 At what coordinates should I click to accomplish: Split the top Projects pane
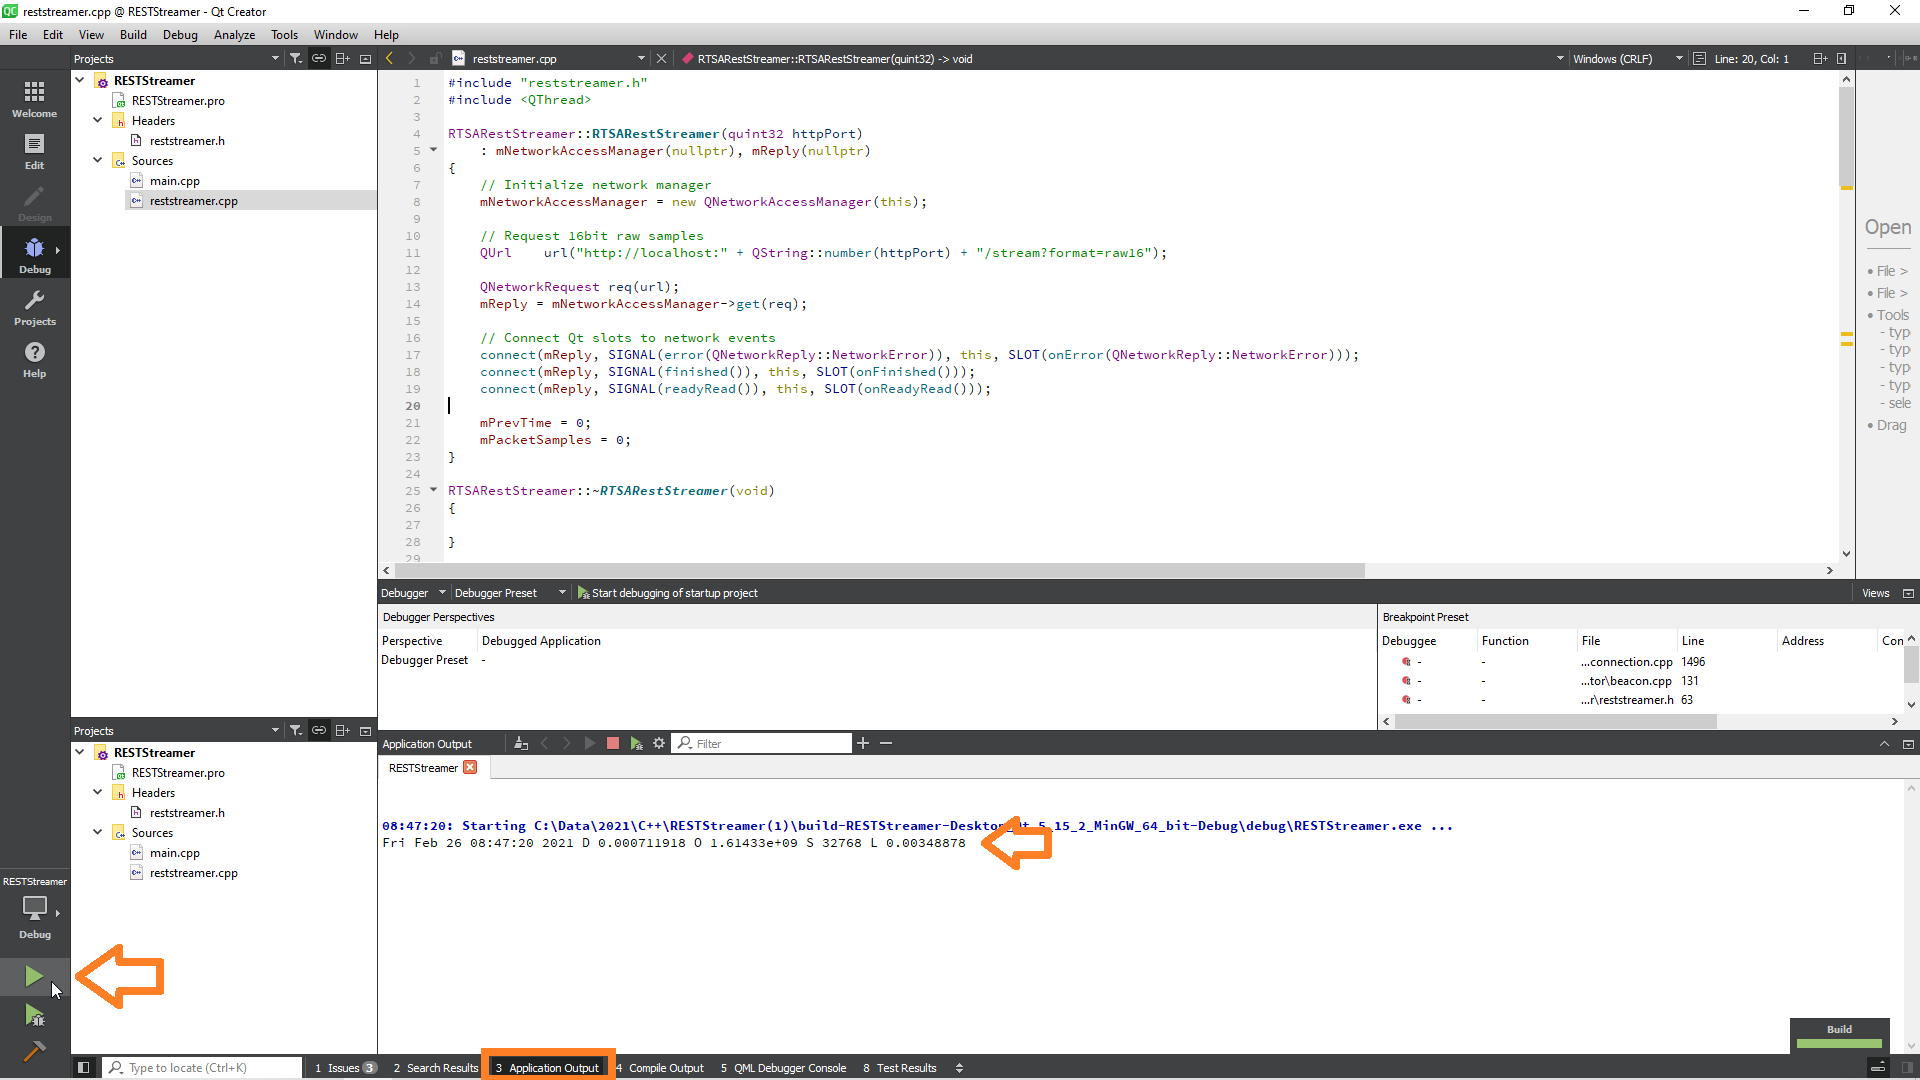coord(342,58)
